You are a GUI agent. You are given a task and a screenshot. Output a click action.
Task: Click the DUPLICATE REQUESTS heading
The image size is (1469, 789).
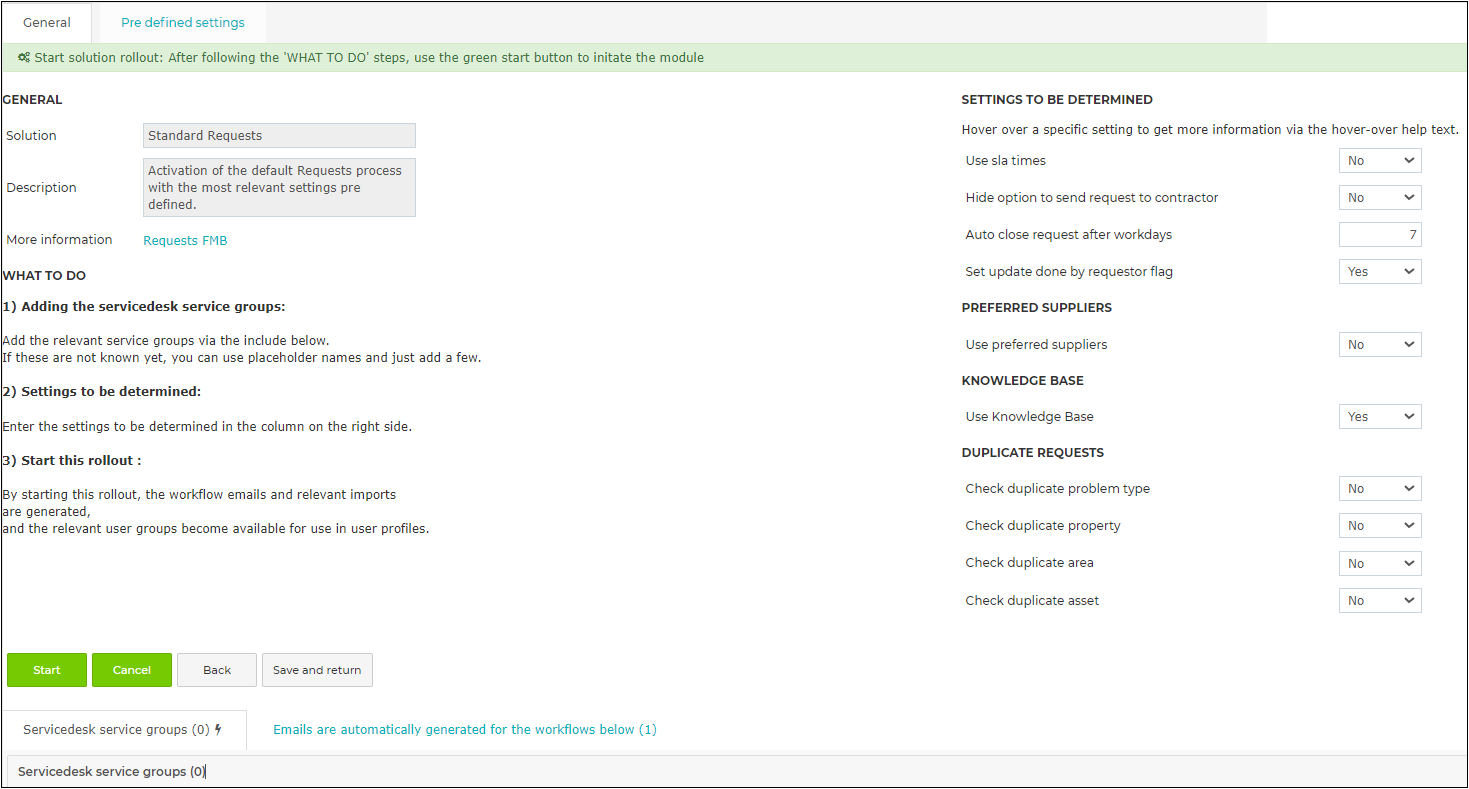pos(1033,453)
